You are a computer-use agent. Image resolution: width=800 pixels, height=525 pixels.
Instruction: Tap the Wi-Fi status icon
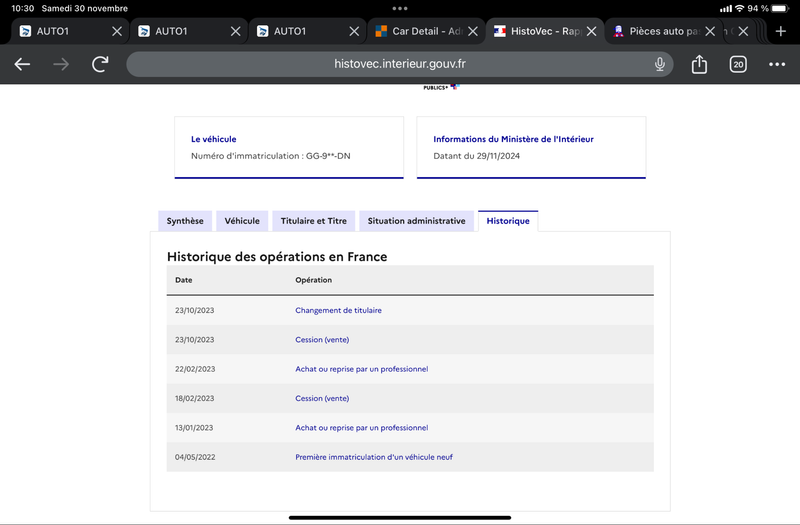(x=739, y=8)
